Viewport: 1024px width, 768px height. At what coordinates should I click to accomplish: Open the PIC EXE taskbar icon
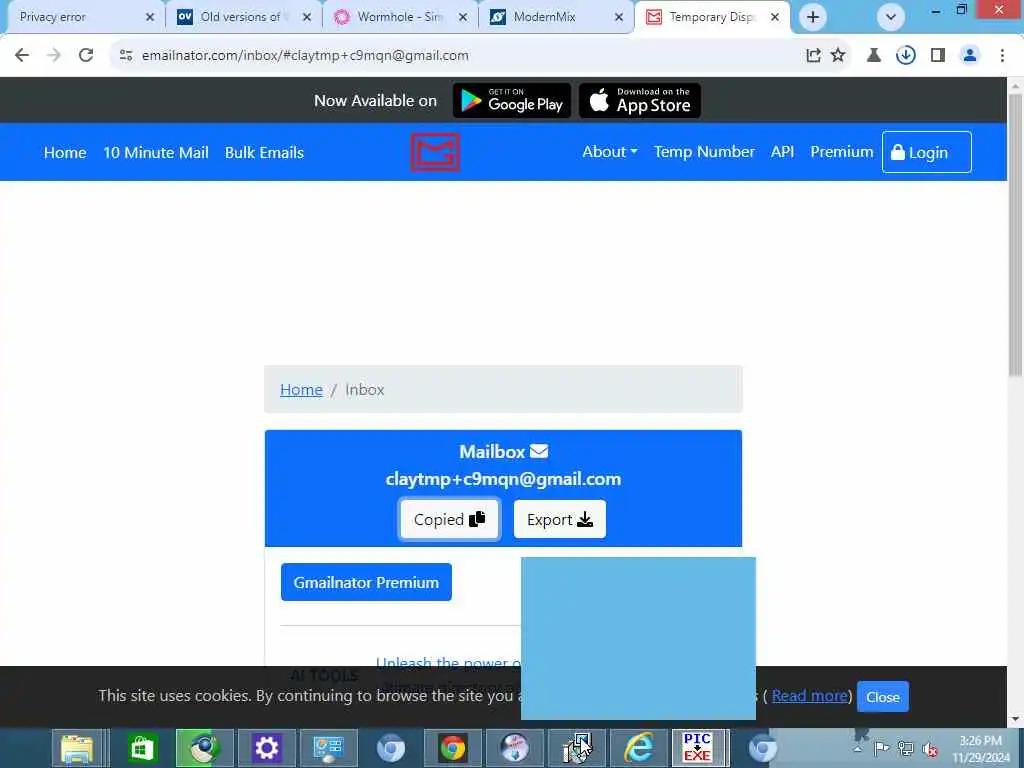tap(697, 748)
